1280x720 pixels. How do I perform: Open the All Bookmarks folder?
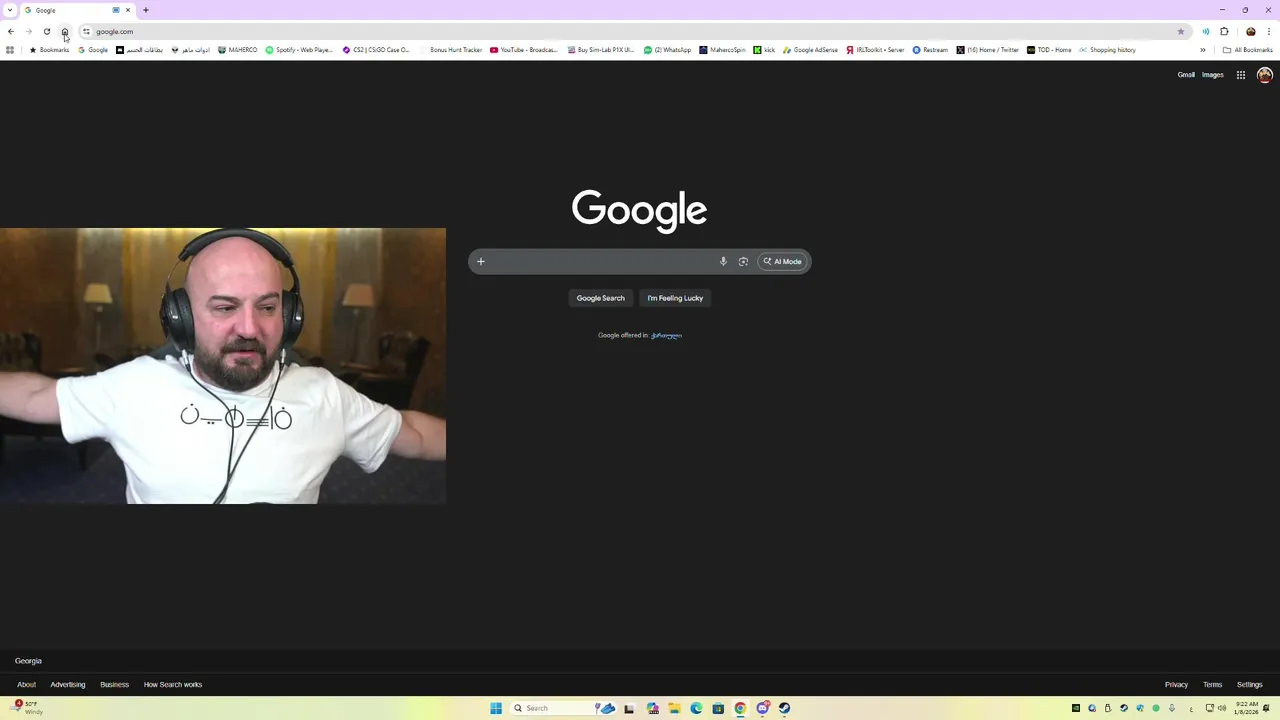[x=1248, y=50]
